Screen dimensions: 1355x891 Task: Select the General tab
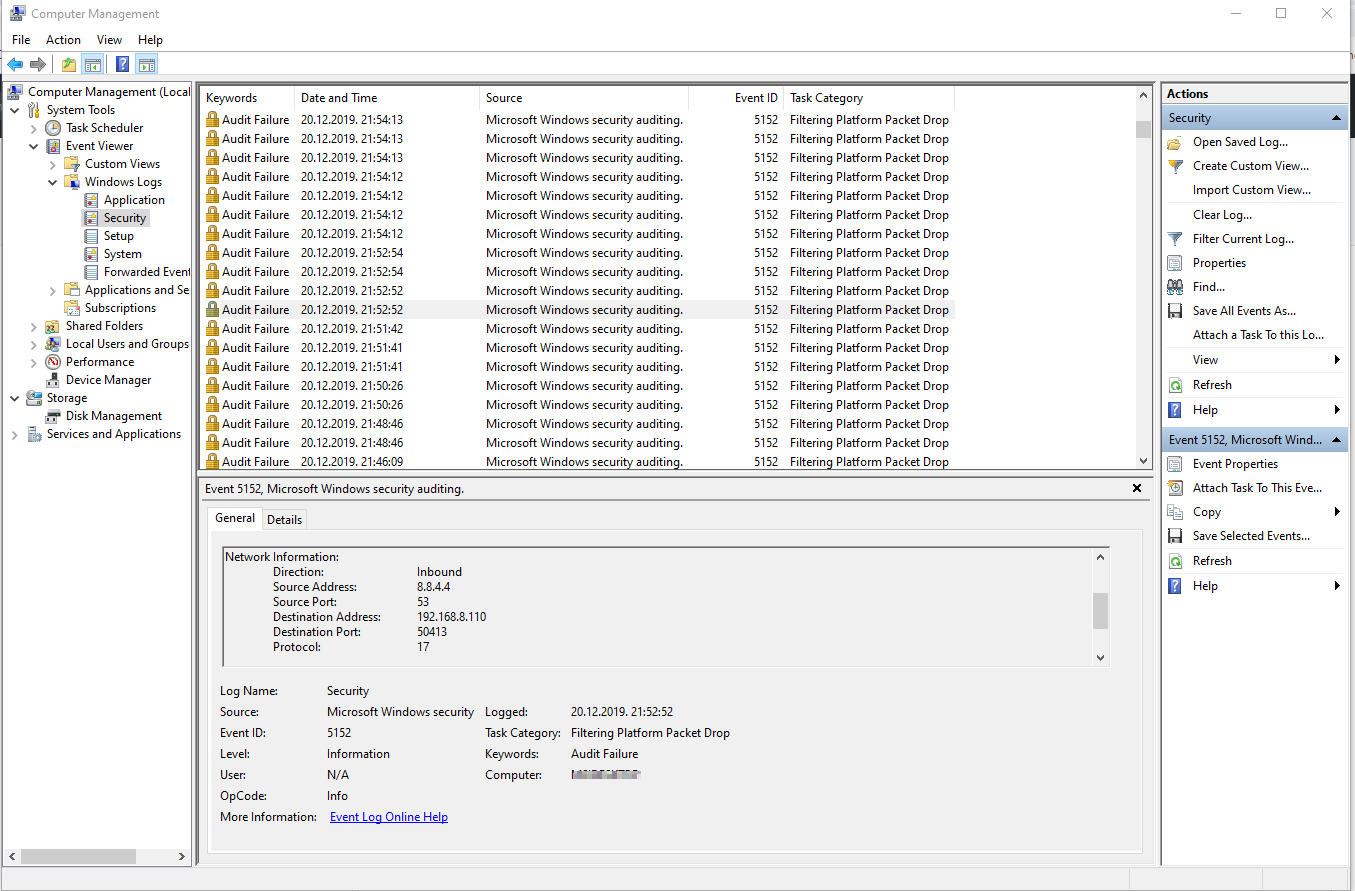pos(235,518)
